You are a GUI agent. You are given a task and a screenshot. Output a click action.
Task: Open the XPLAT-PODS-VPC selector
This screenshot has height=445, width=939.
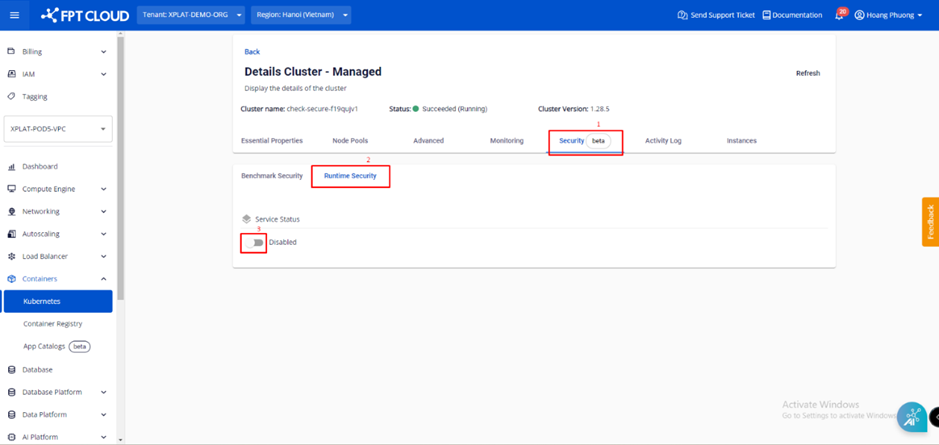tap(58, 129)
